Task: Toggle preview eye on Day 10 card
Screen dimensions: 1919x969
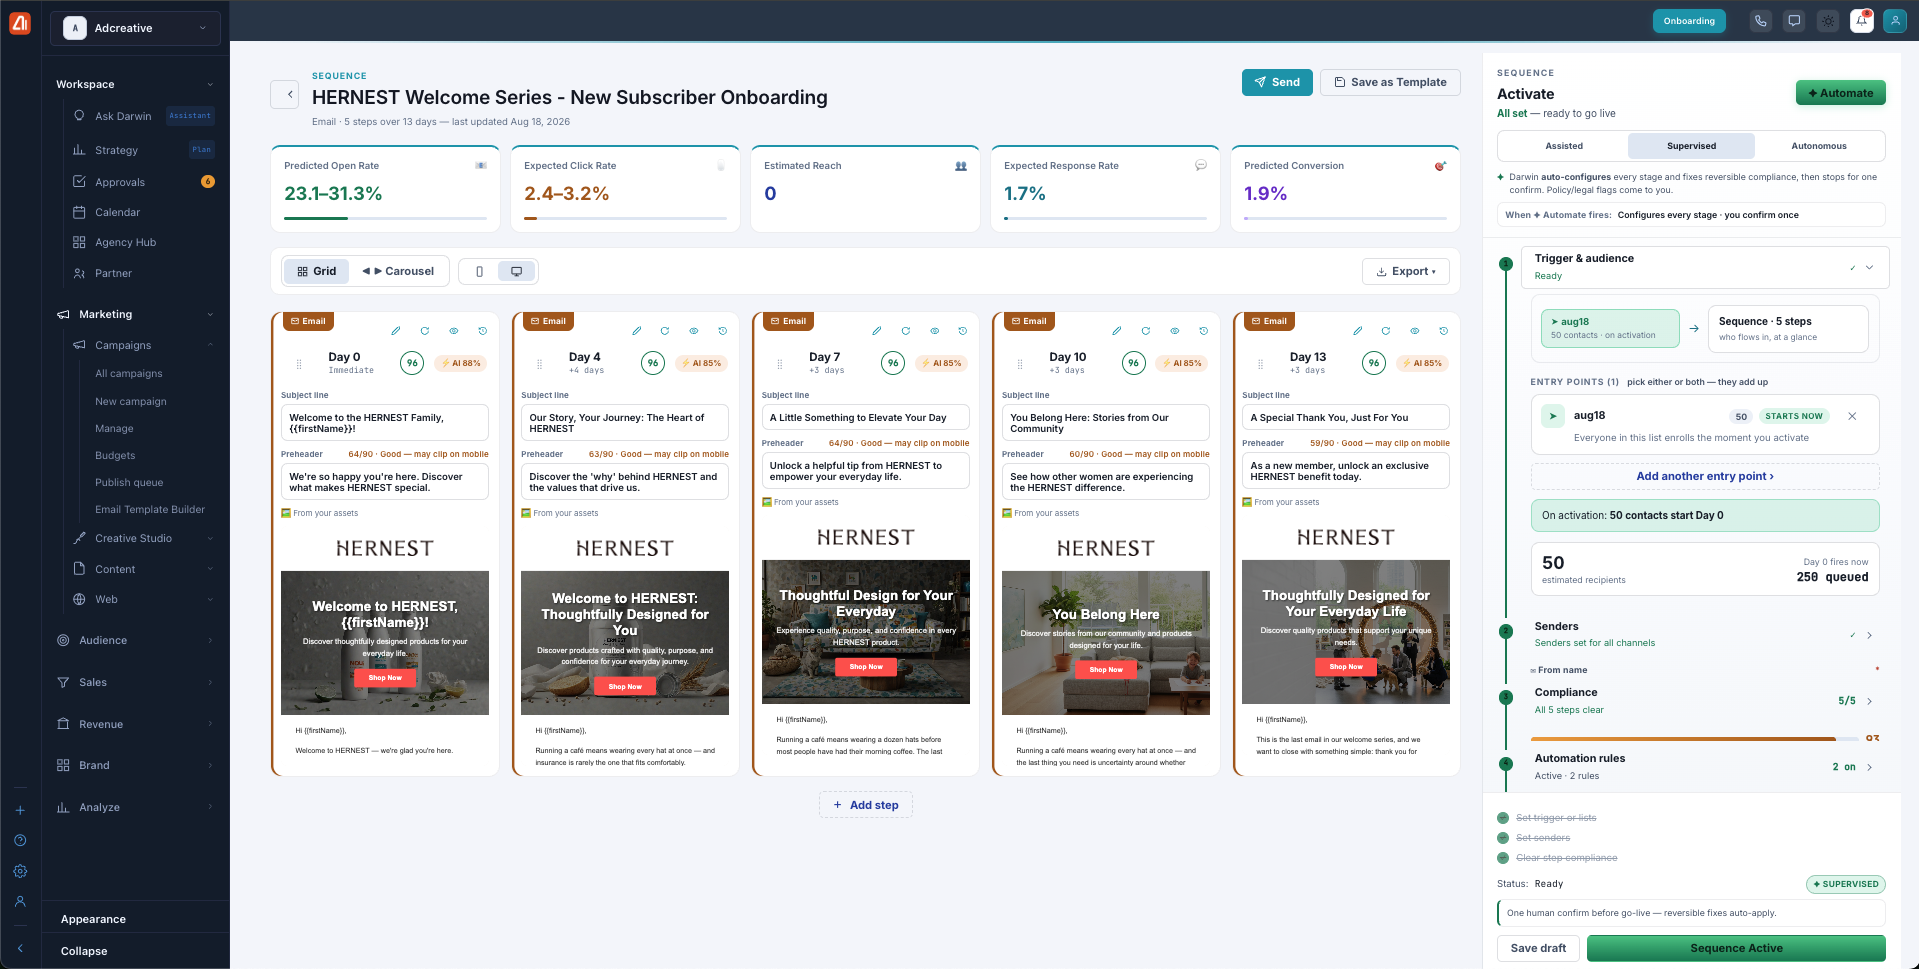Action: 1175,331
